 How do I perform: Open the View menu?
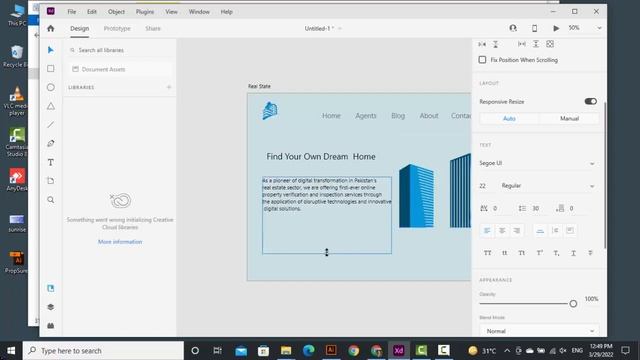coord(171,12)
